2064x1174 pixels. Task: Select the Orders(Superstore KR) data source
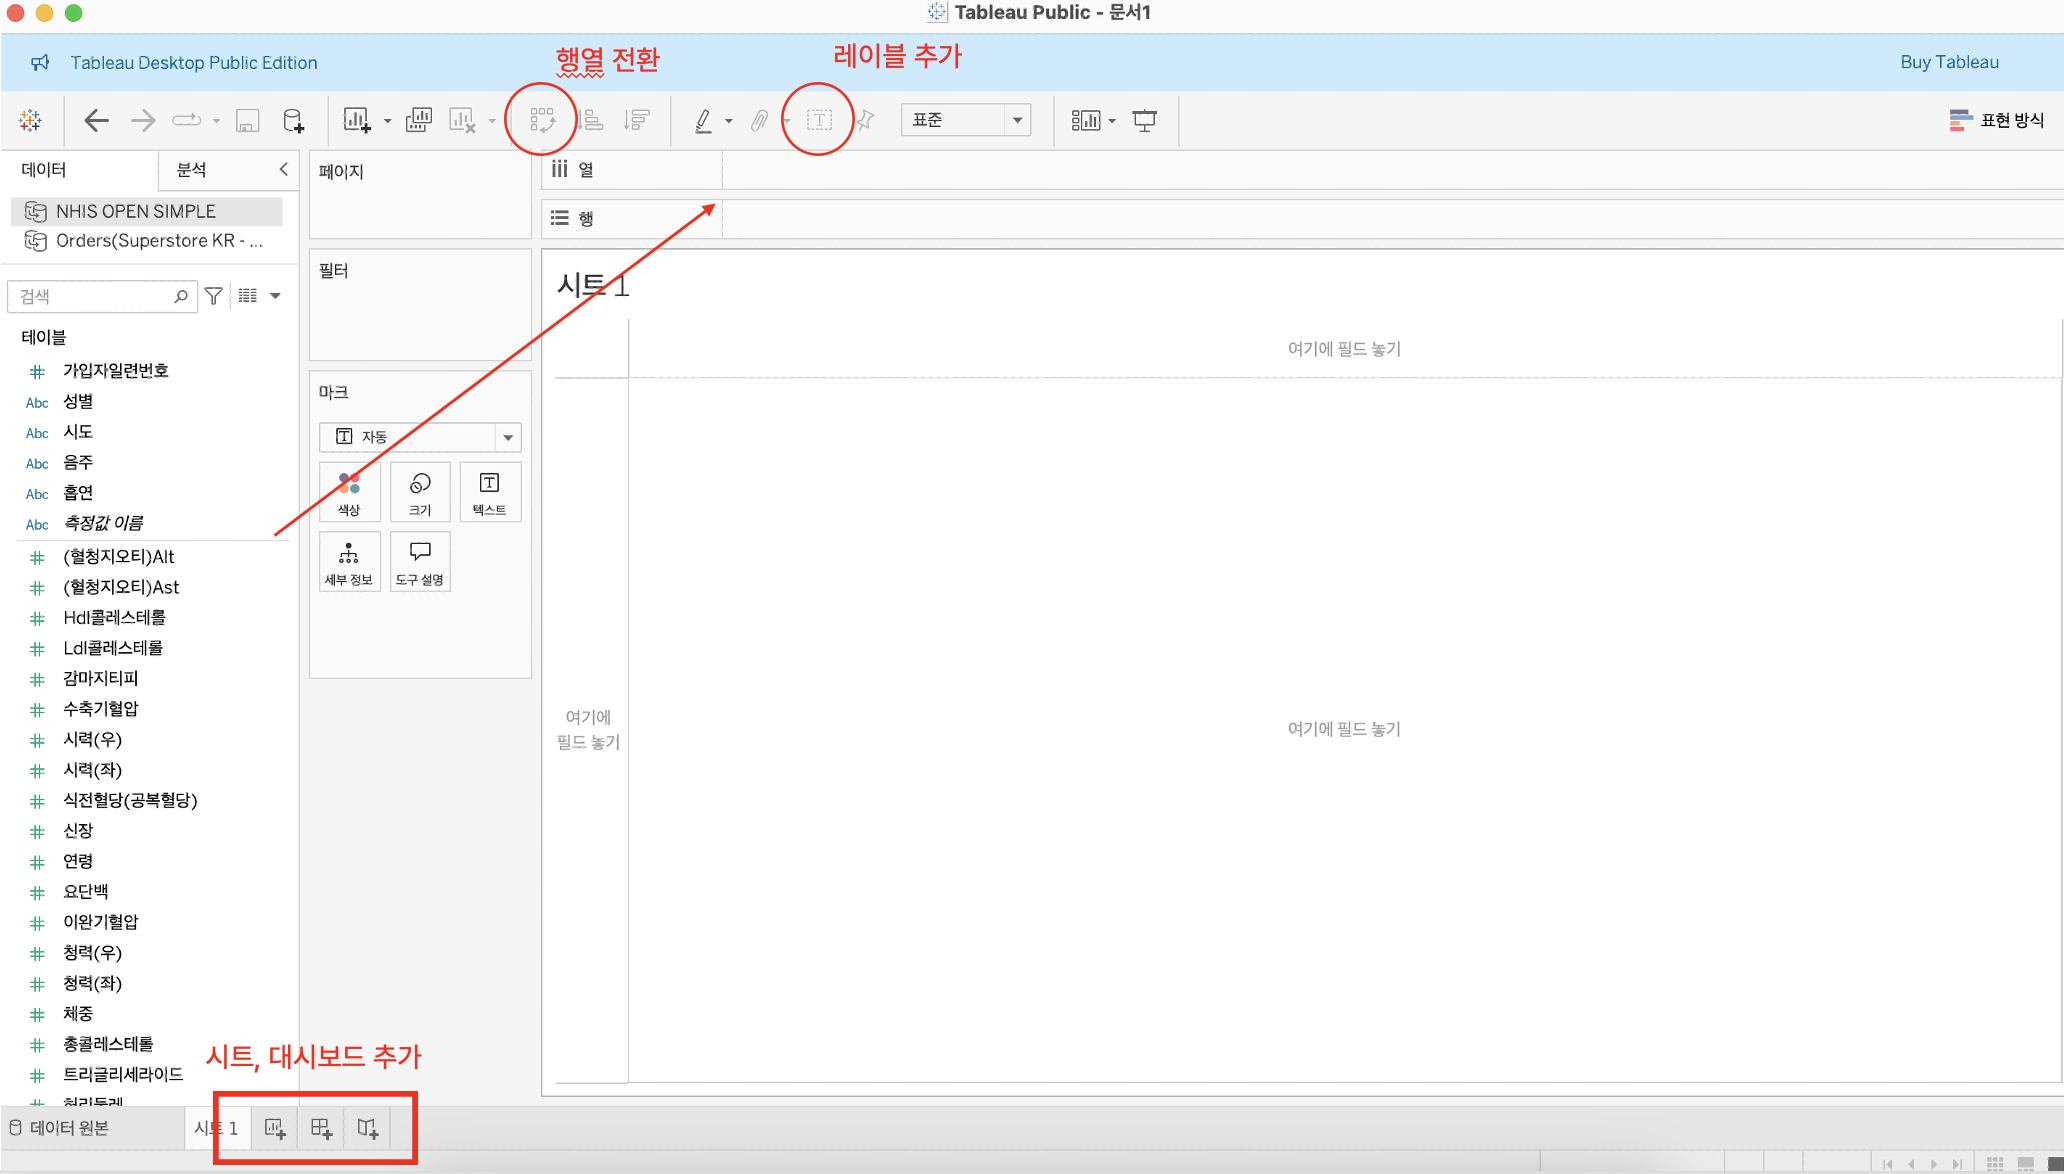click(x=146, y=241)
